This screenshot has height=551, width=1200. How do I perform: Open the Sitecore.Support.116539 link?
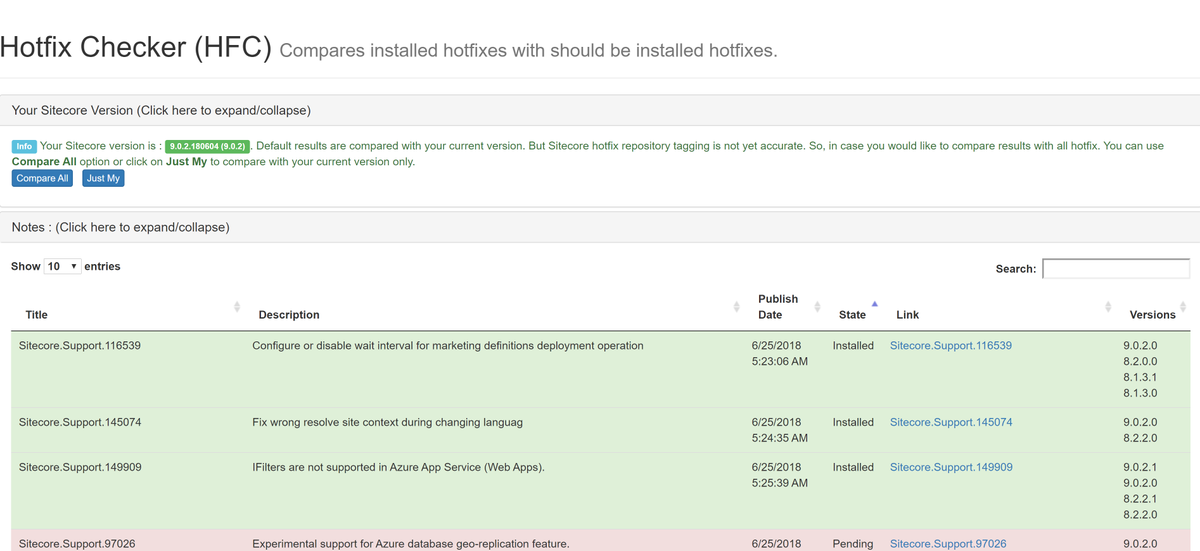(x=950, y=346)
